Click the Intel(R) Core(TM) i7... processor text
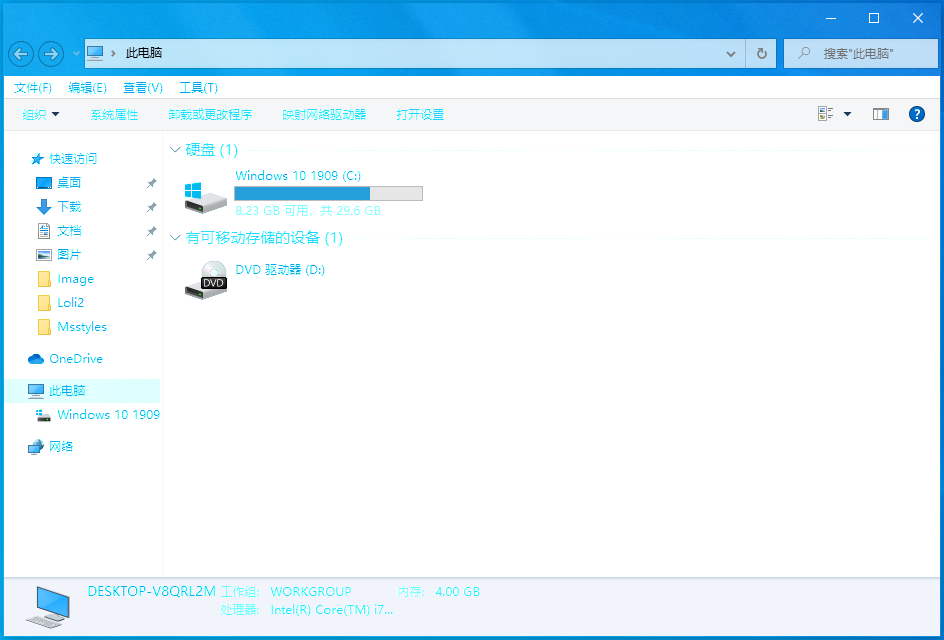The image size is (944, 640). (332, 610)
